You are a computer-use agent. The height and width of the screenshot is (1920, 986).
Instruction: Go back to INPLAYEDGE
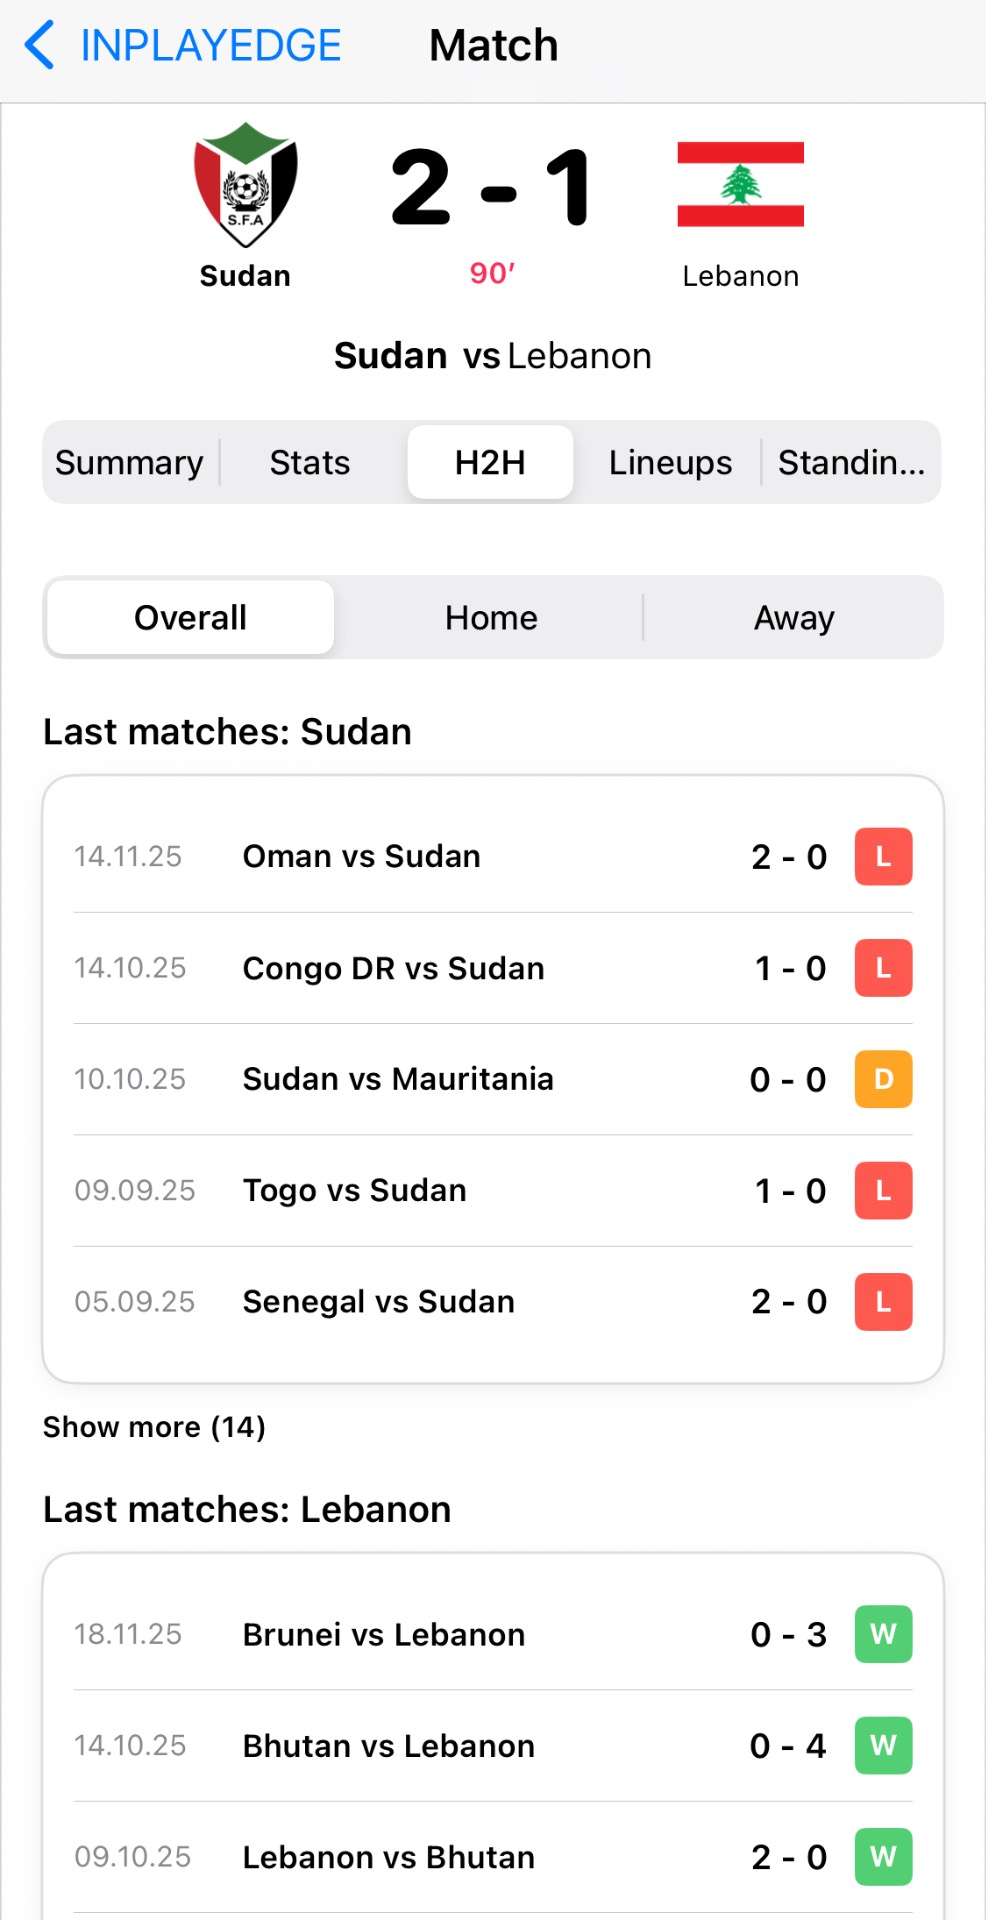[x=210, y=46]
